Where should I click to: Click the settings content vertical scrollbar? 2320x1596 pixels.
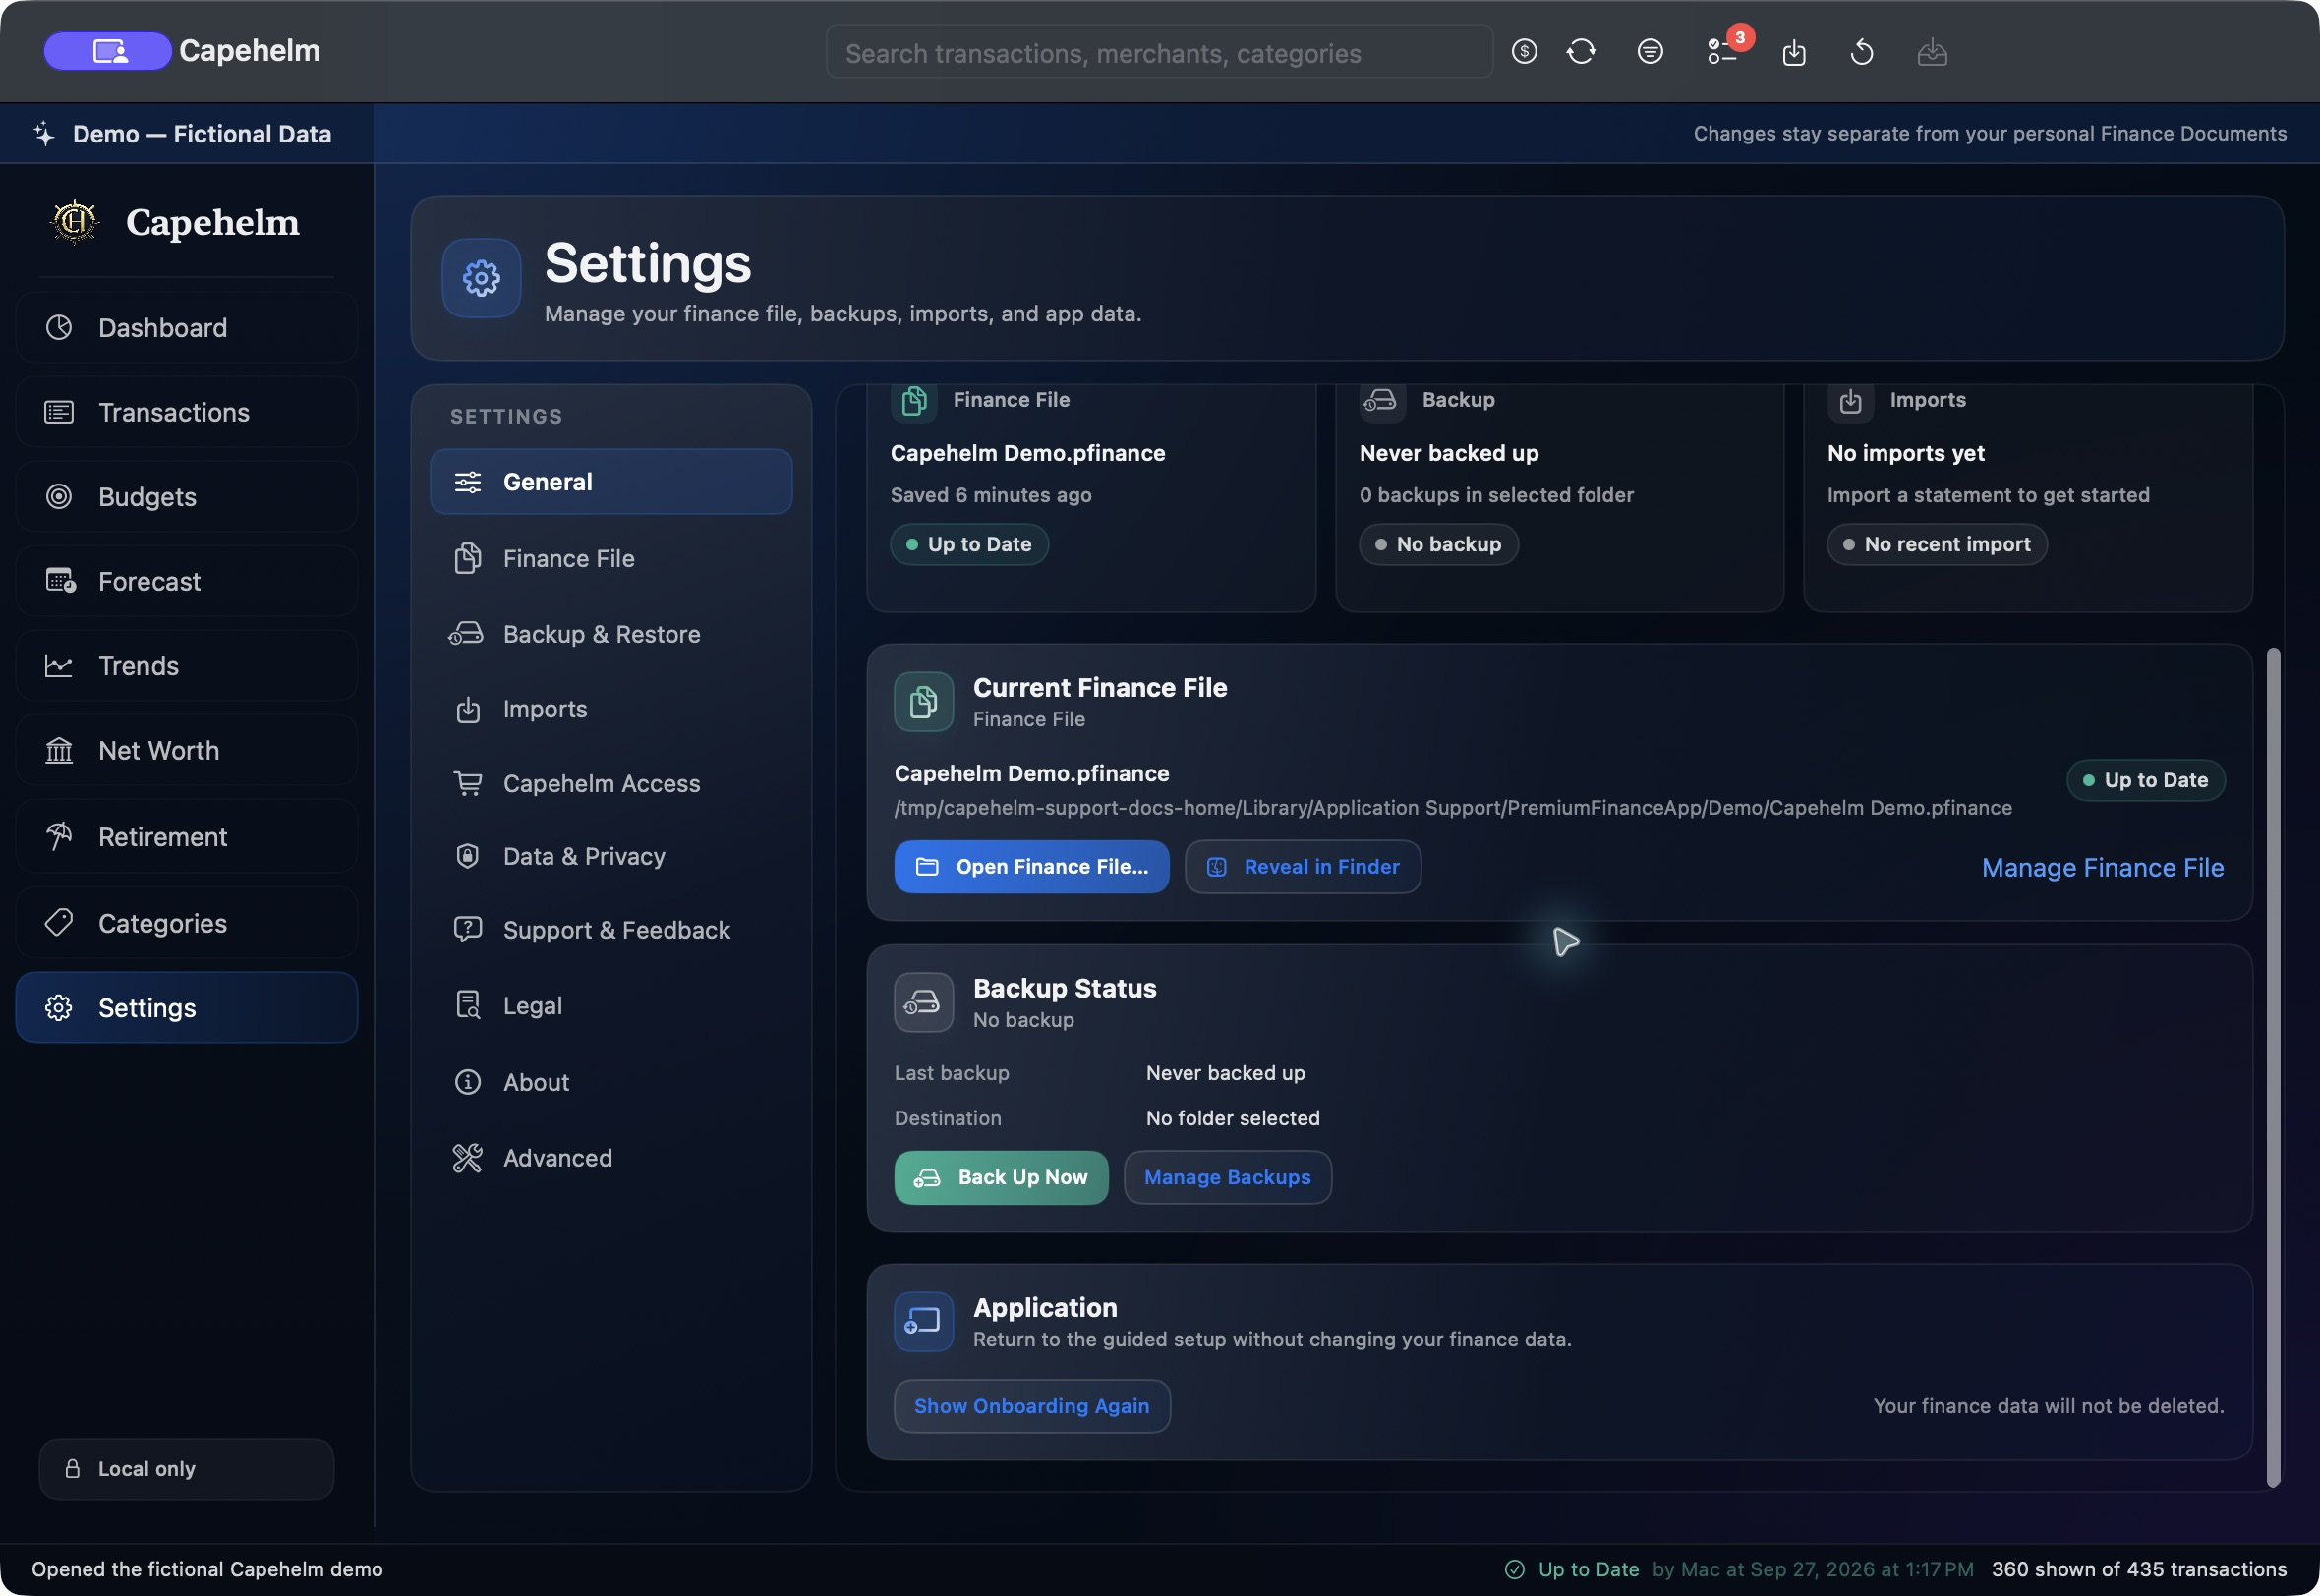click(2272, 1067)
